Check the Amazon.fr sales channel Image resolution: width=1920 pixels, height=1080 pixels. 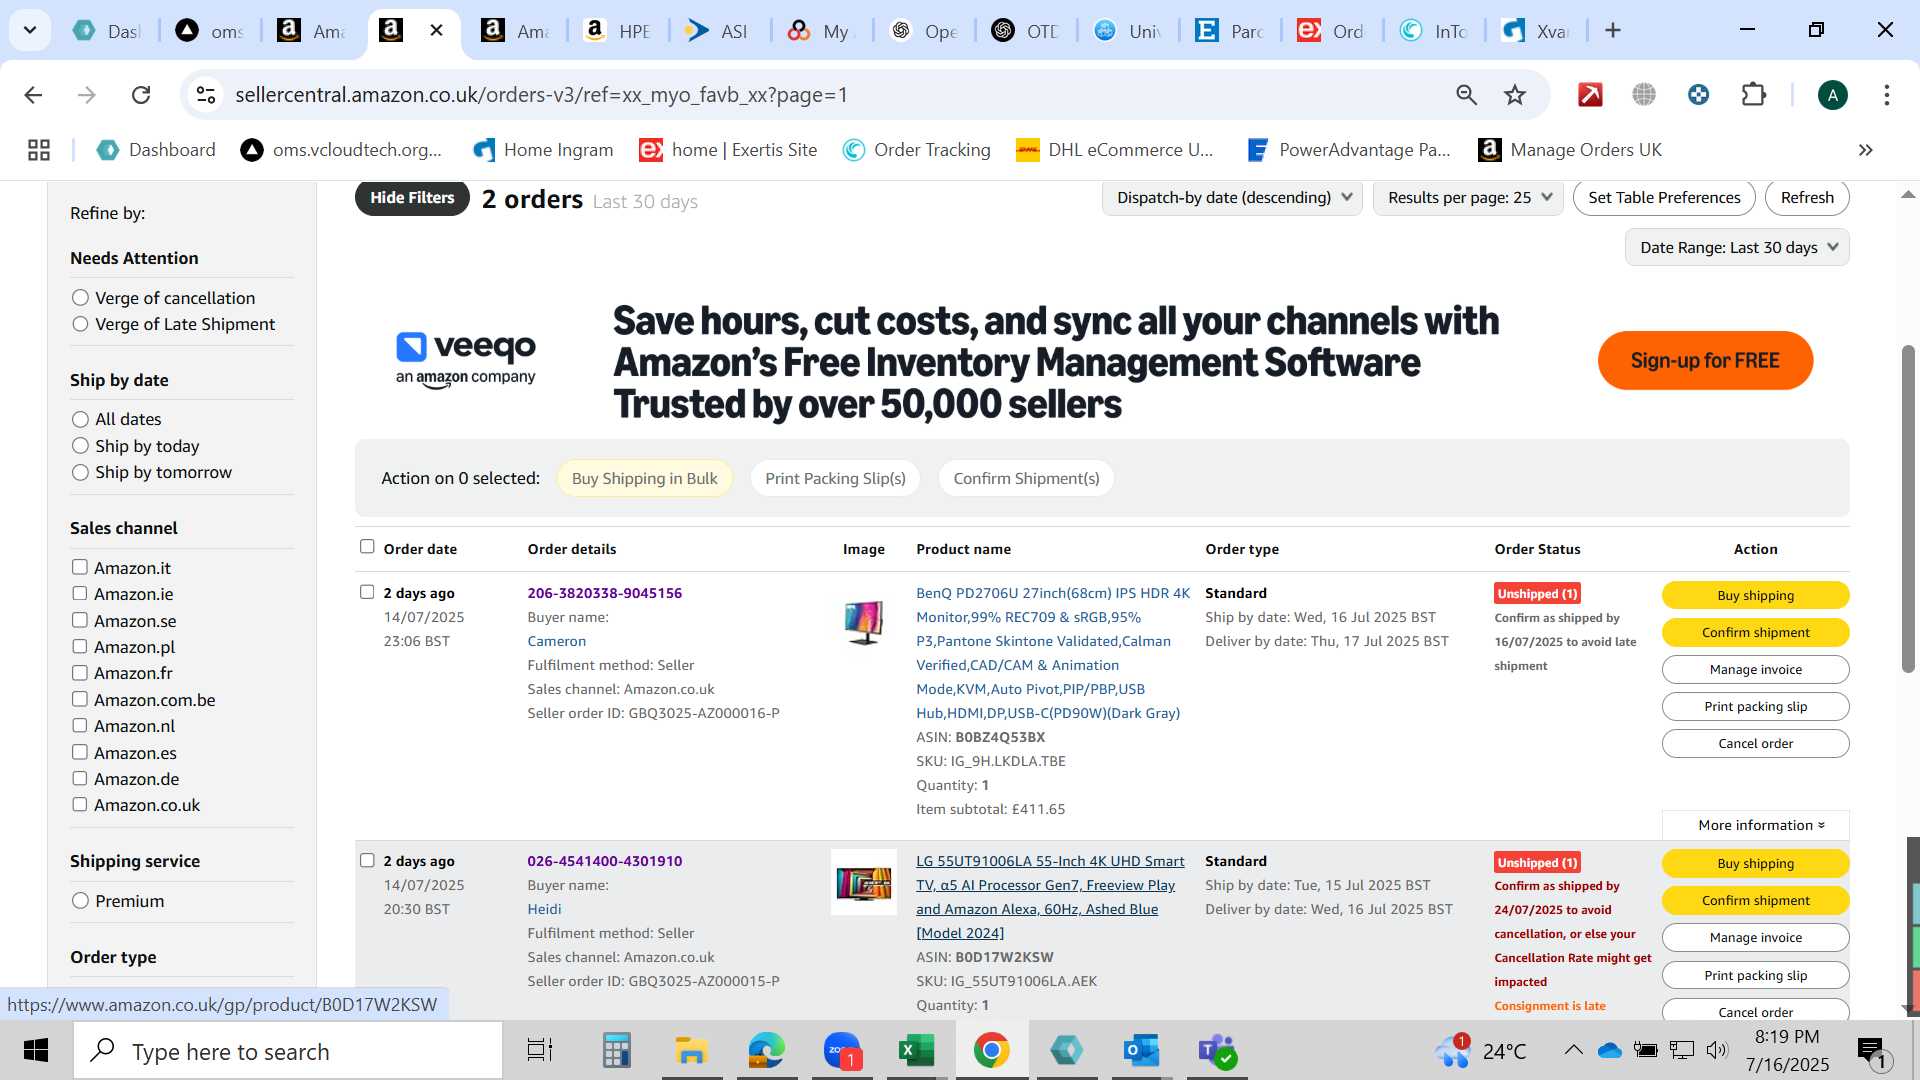(x=80, y=673)
